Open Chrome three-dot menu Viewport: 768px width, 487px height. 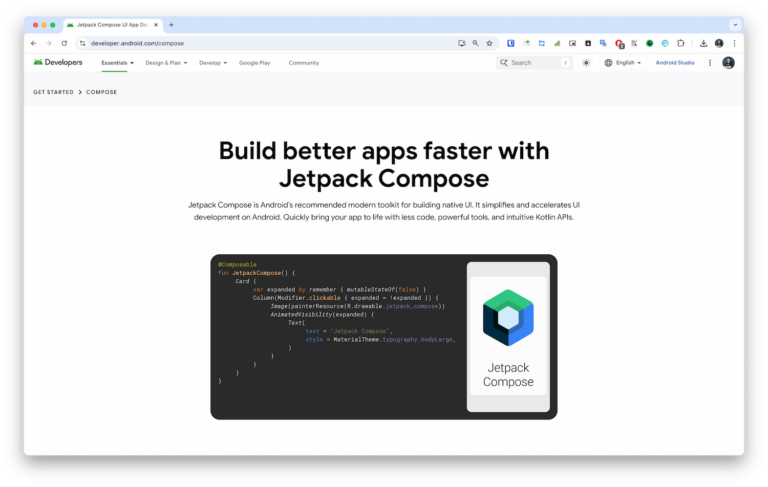pyautogui.click(x=734, y=43)
